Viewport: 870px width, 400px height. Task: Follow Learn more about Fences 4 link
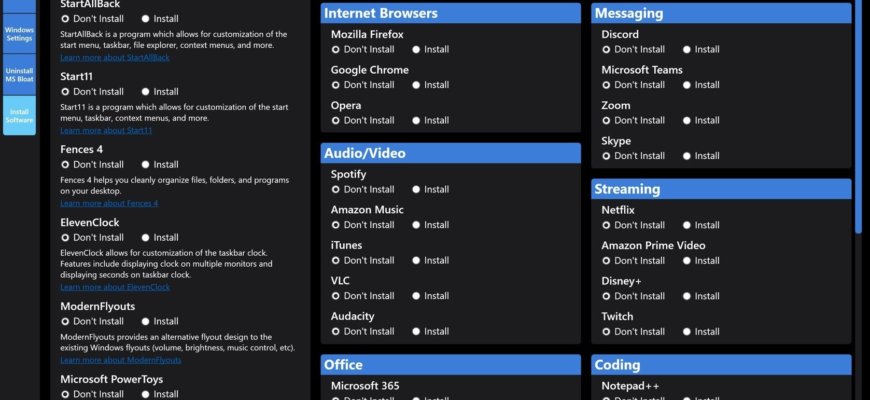point(109,203)
